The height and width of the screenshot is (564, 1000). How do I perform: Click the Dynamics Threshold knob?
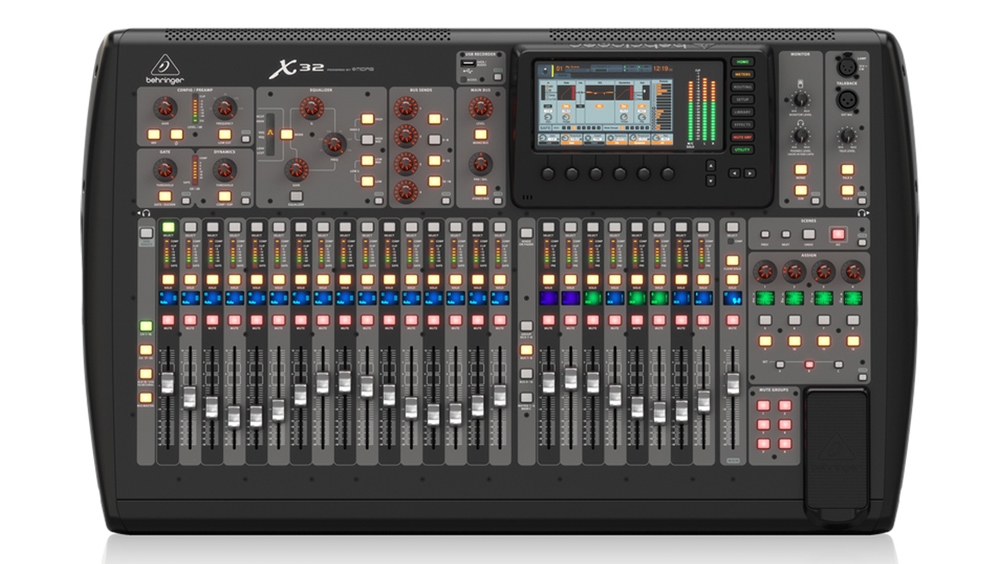pyautogui.click(x=224, y=170)
